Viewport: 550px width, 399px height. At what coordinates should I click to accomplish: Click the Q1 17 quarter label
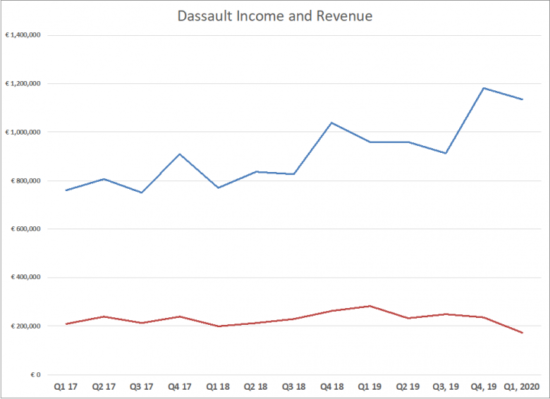[66, 387]
